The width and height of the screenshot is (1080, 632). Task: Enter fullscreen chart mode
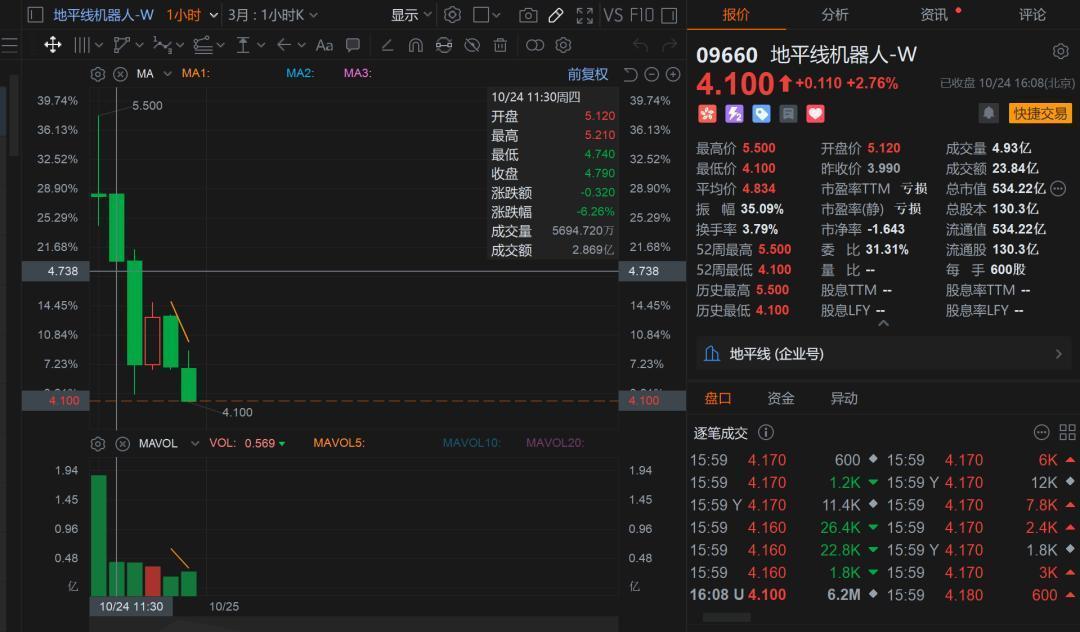pyautogui.click(x=585, y=15)
